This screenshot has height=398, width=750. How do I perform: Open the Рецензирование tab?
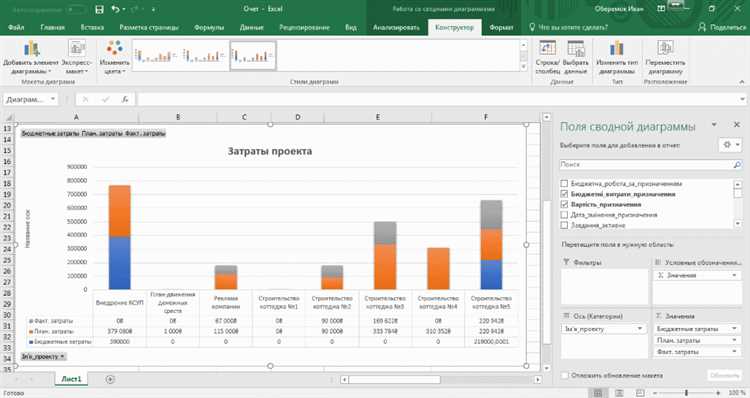[304, 27]
